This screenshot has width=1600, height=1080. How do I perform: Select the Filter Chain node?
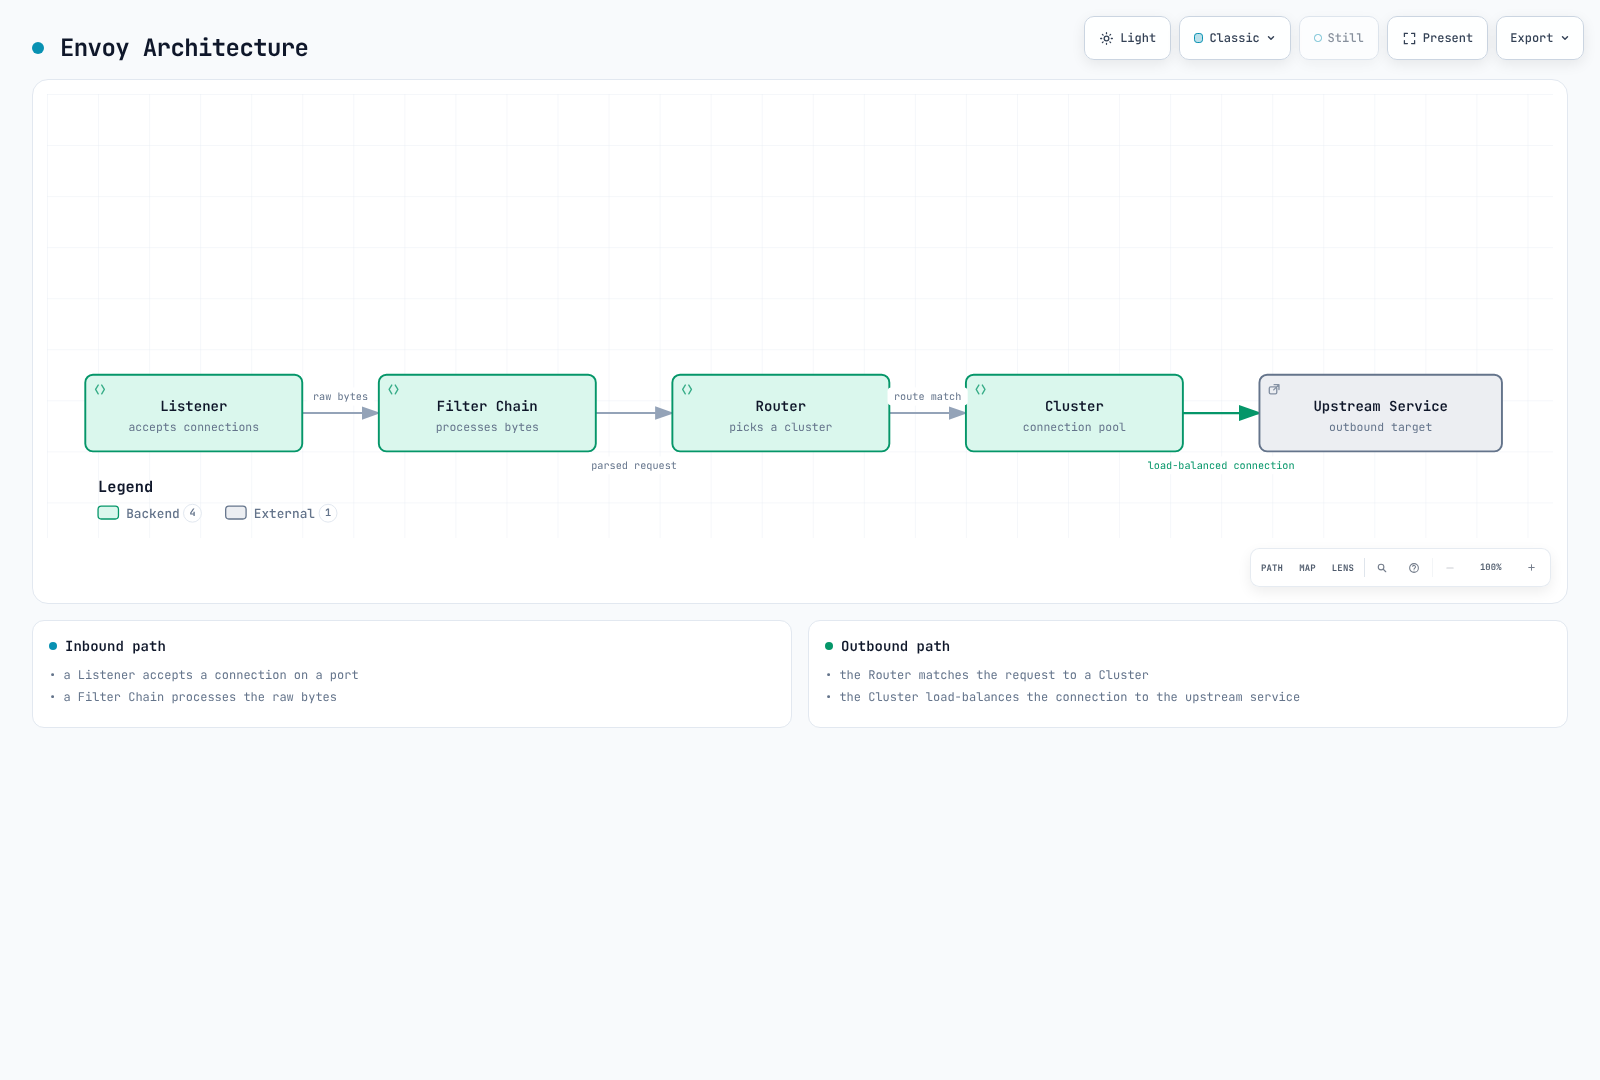487,413
